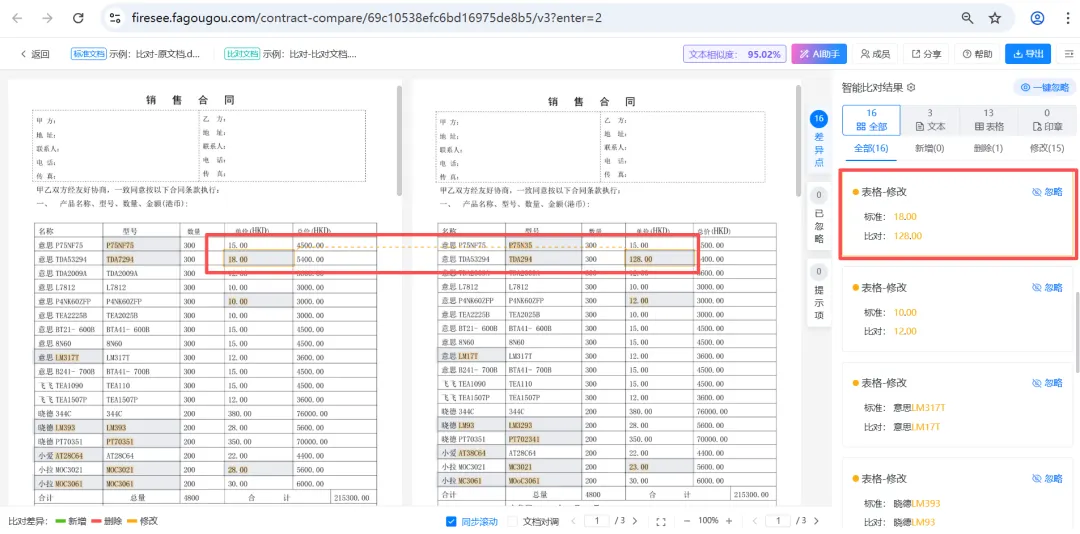Ignore the 意思LM317T difference

(1047, 382)
